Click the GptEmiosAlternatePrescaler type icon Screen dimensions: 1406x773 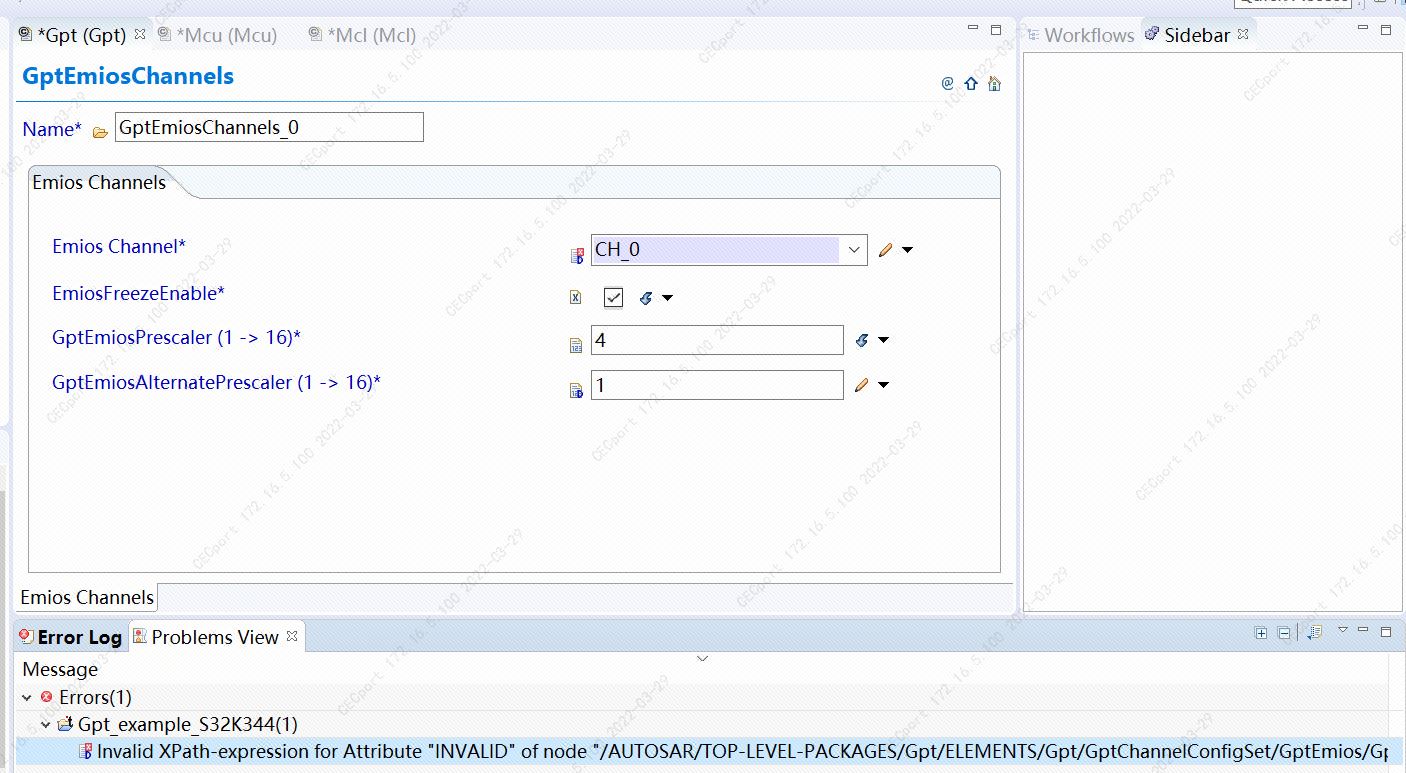point(576,391)
